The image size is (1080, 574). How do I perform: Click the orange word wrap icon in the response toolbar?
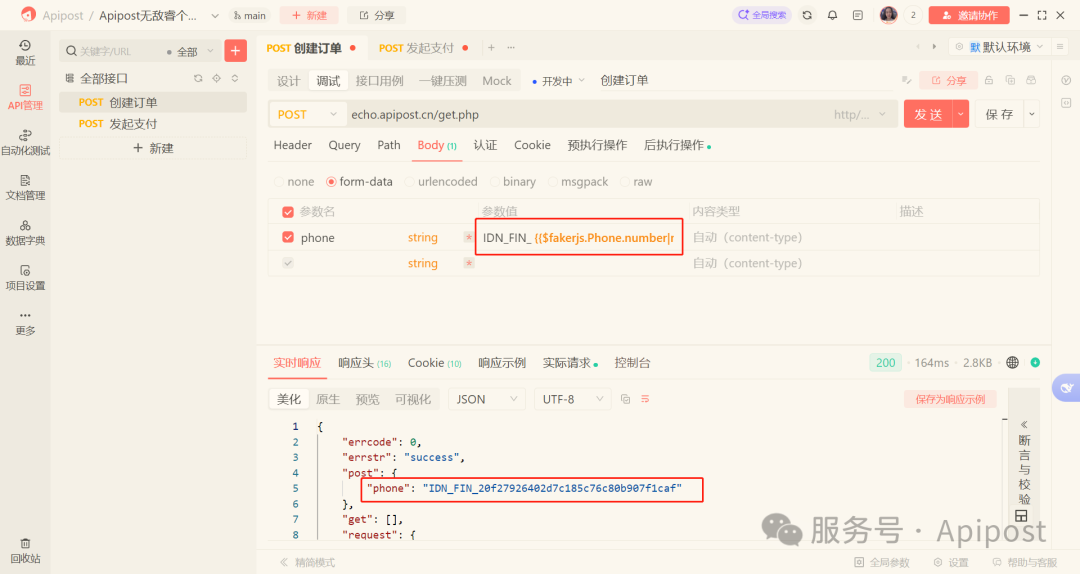click(x=645, y=399)
